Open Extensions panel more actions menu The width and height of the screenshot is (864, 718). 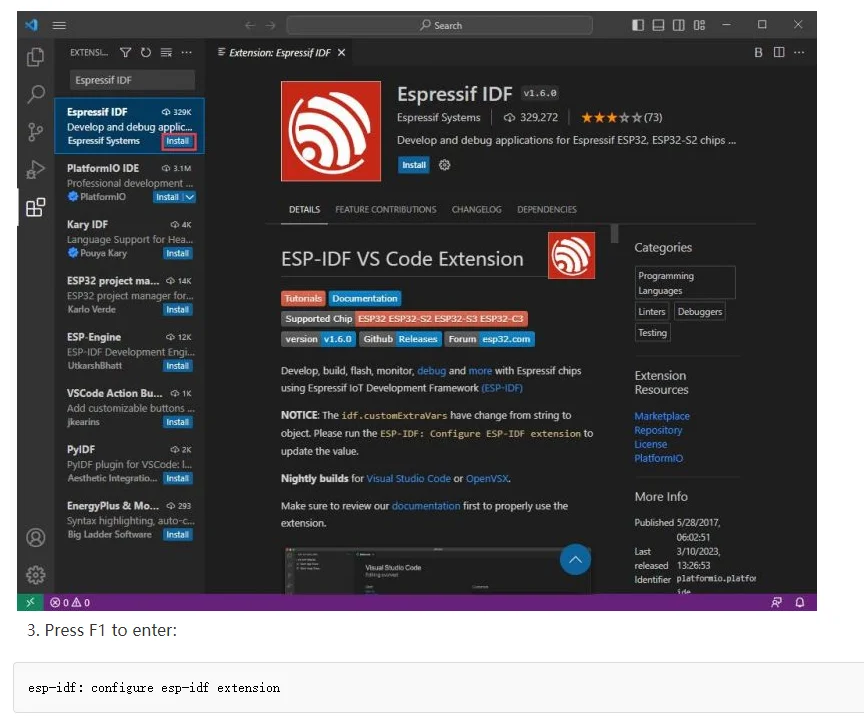pyautogui.click(x=187, y=52)
